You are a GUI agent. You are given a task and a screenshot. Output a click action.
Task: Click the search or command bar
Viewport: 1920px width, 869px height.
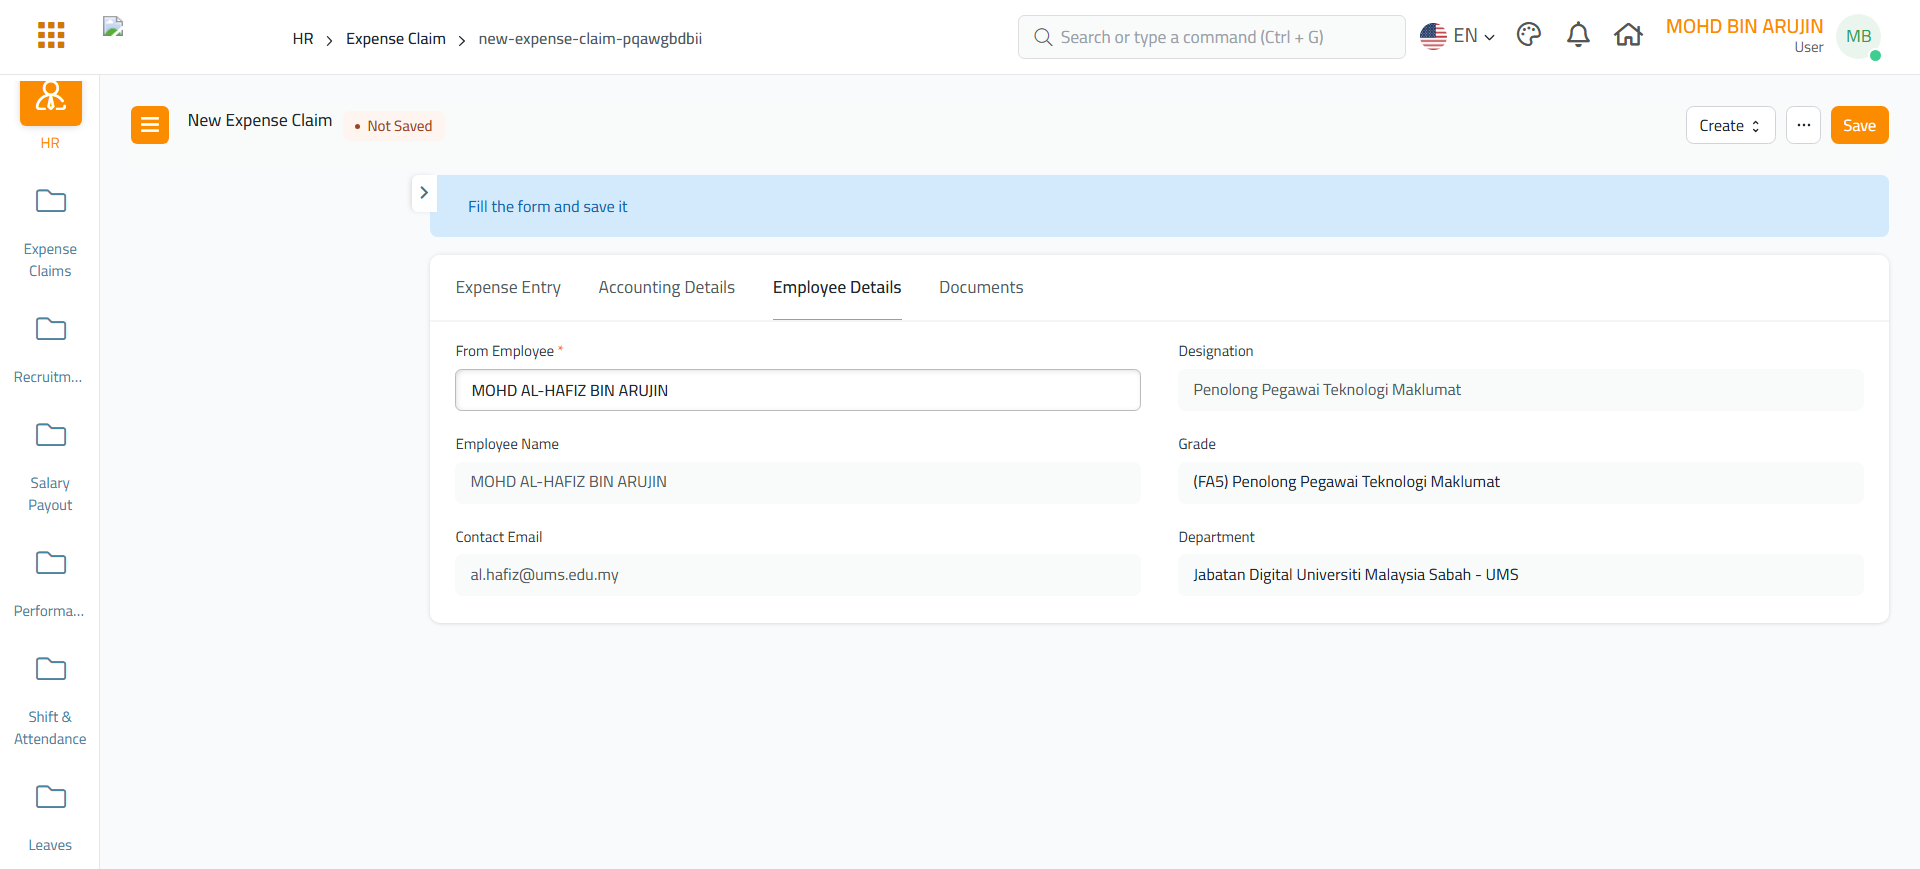pyautogui.click(x=1211, y=37)
